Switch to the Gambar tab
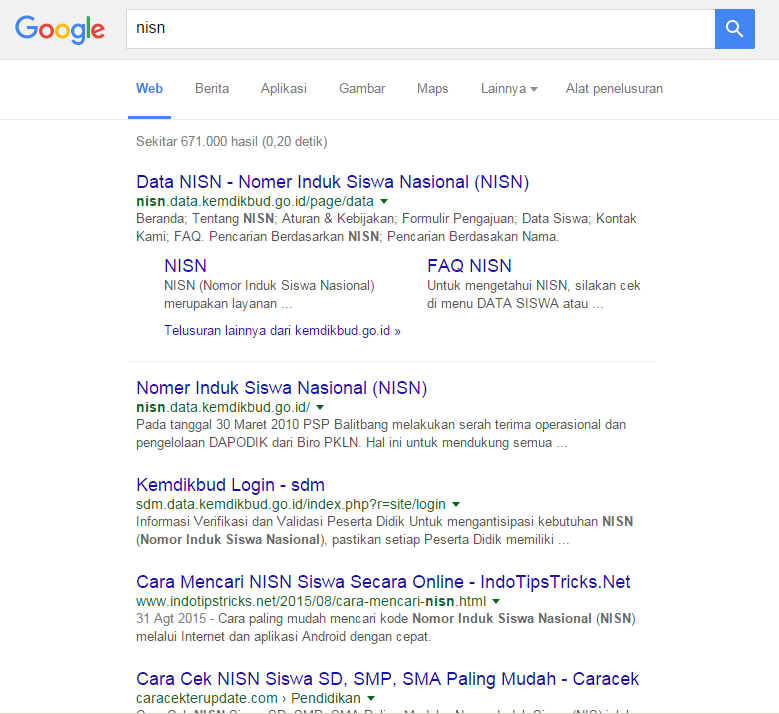Viewport: 779px width, 714px height. pos(362,88)
